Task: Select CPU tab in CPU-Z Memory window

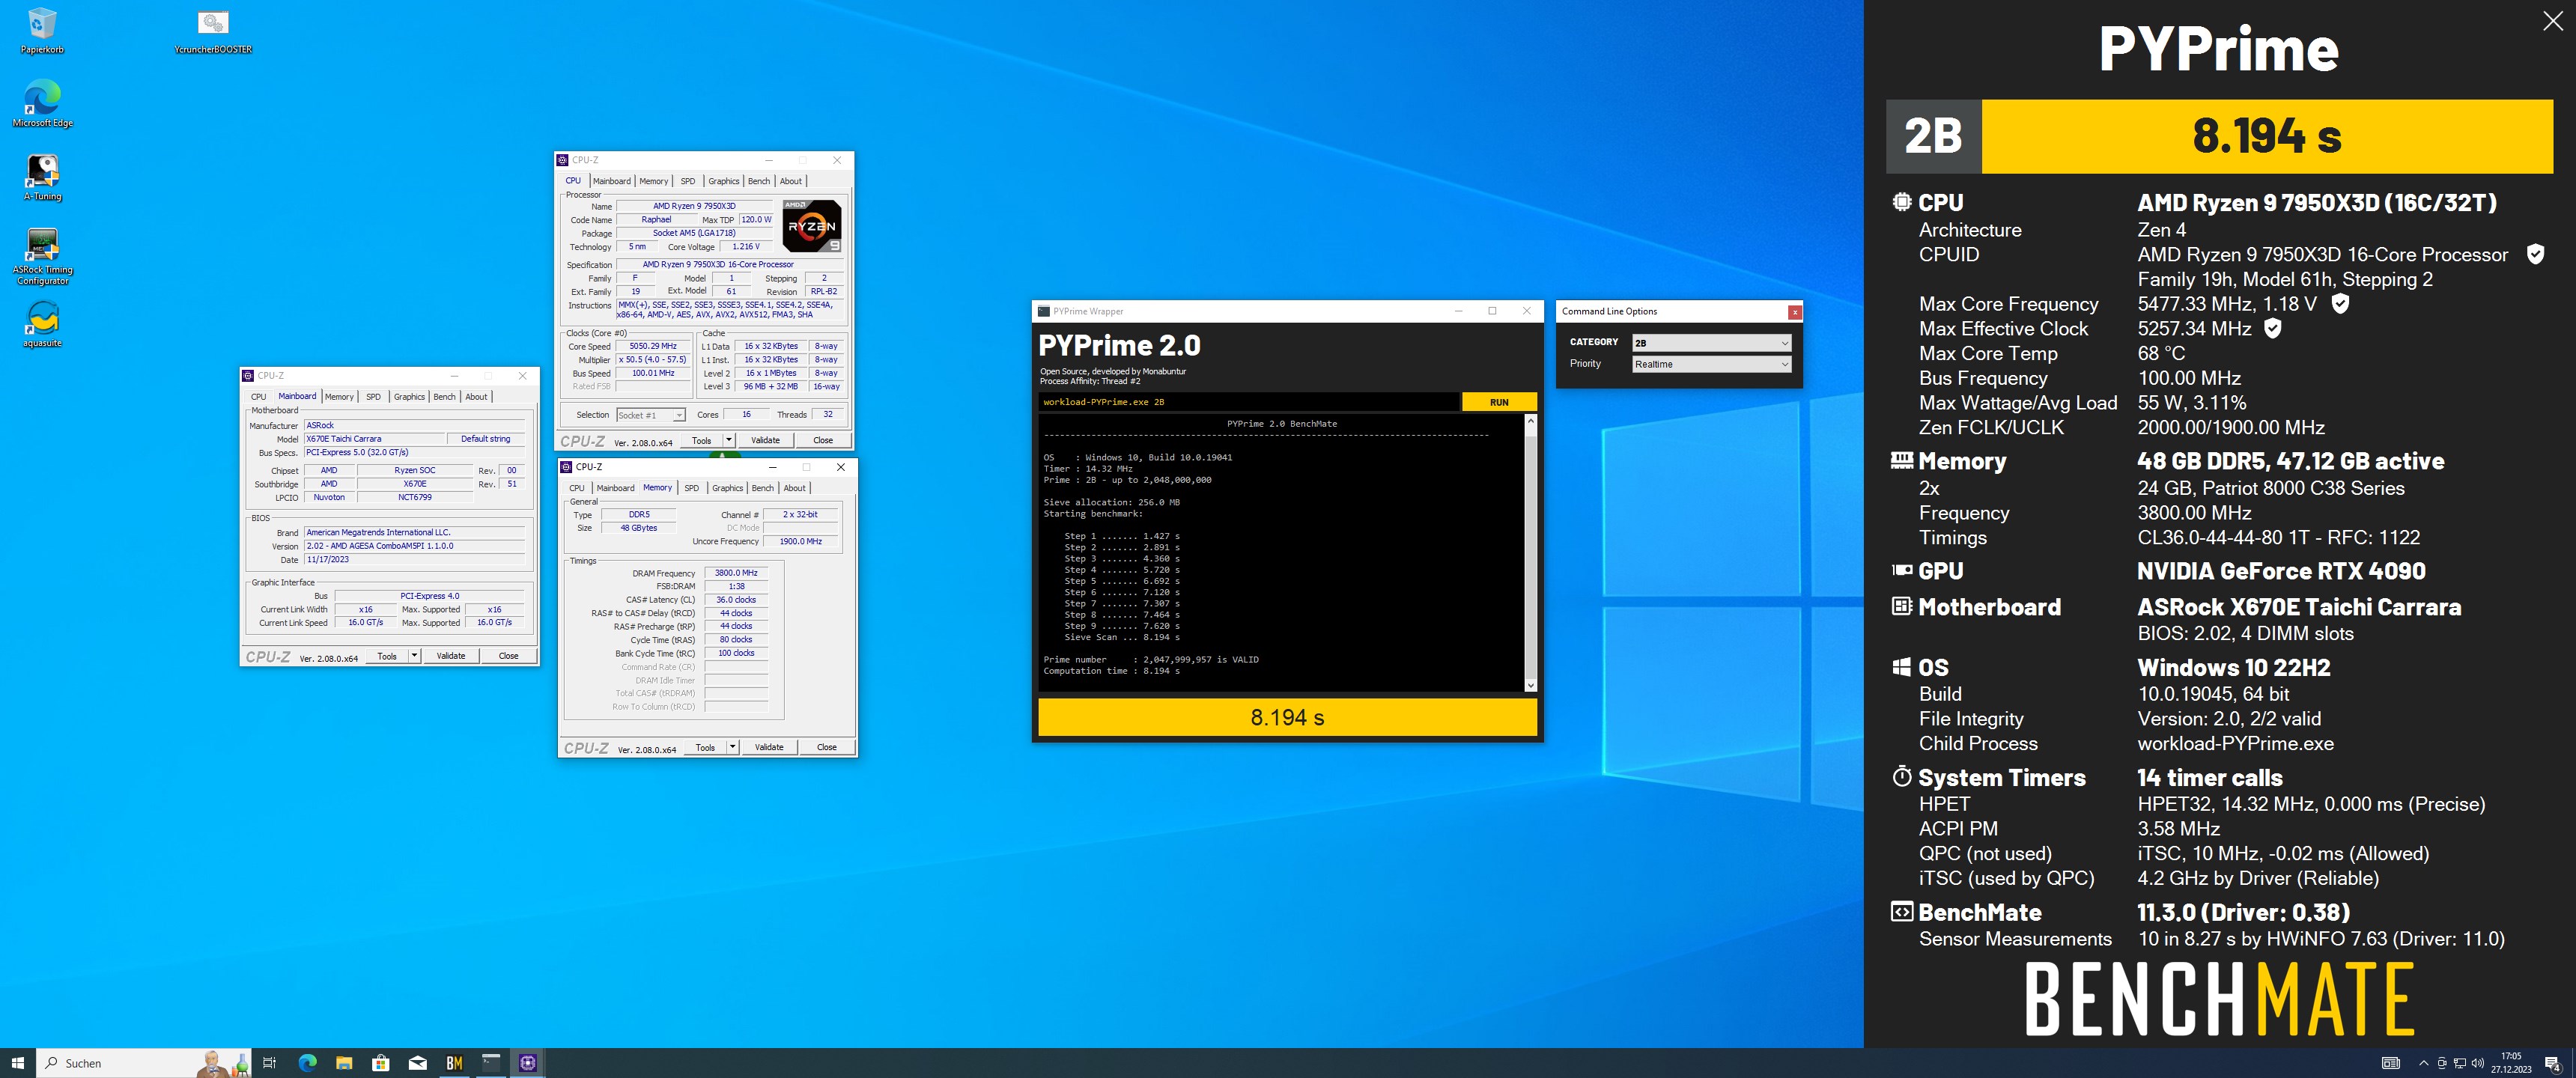Action: pos(577,488)
